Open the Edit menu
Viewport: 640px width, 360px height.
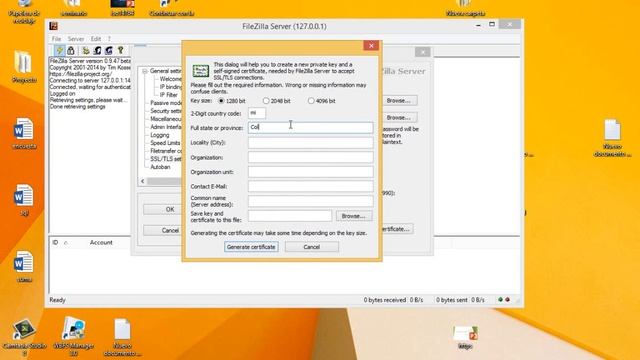coord(96,39)
